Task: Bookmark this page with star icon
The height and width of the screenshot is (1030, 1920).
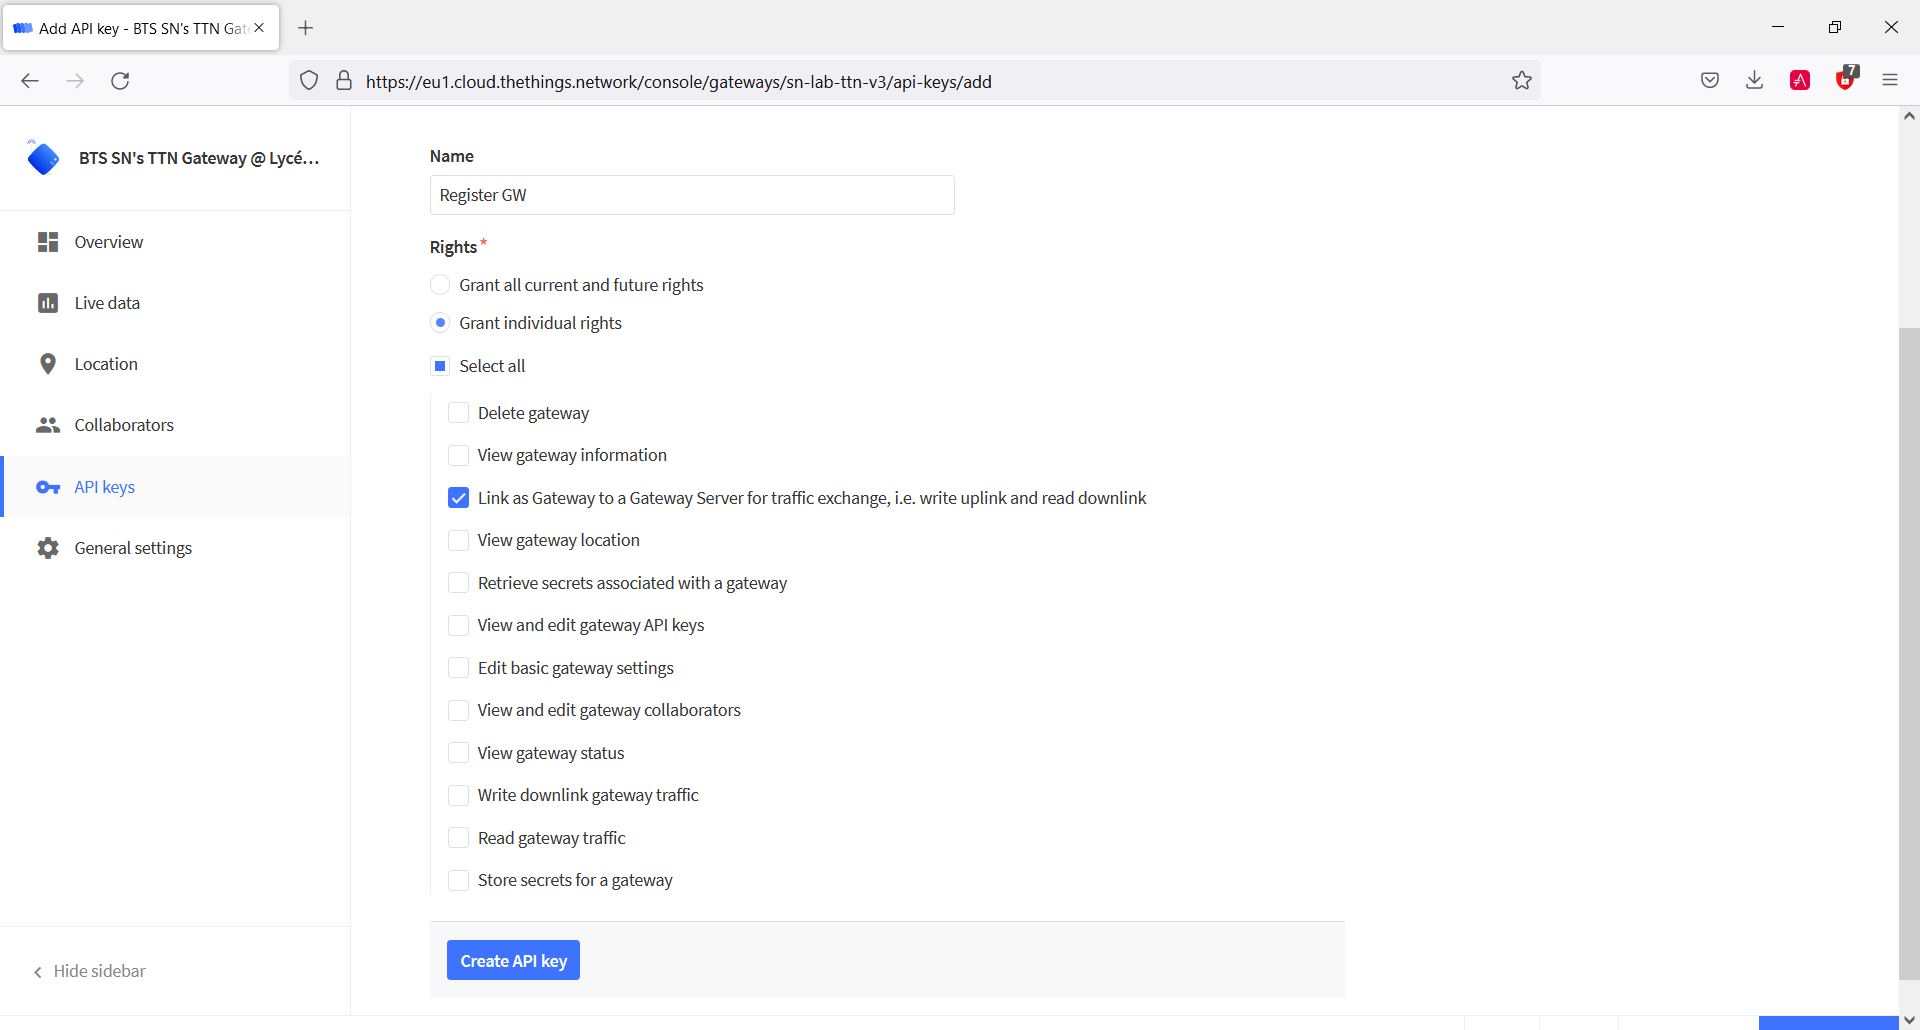Action: (1522, 81)
